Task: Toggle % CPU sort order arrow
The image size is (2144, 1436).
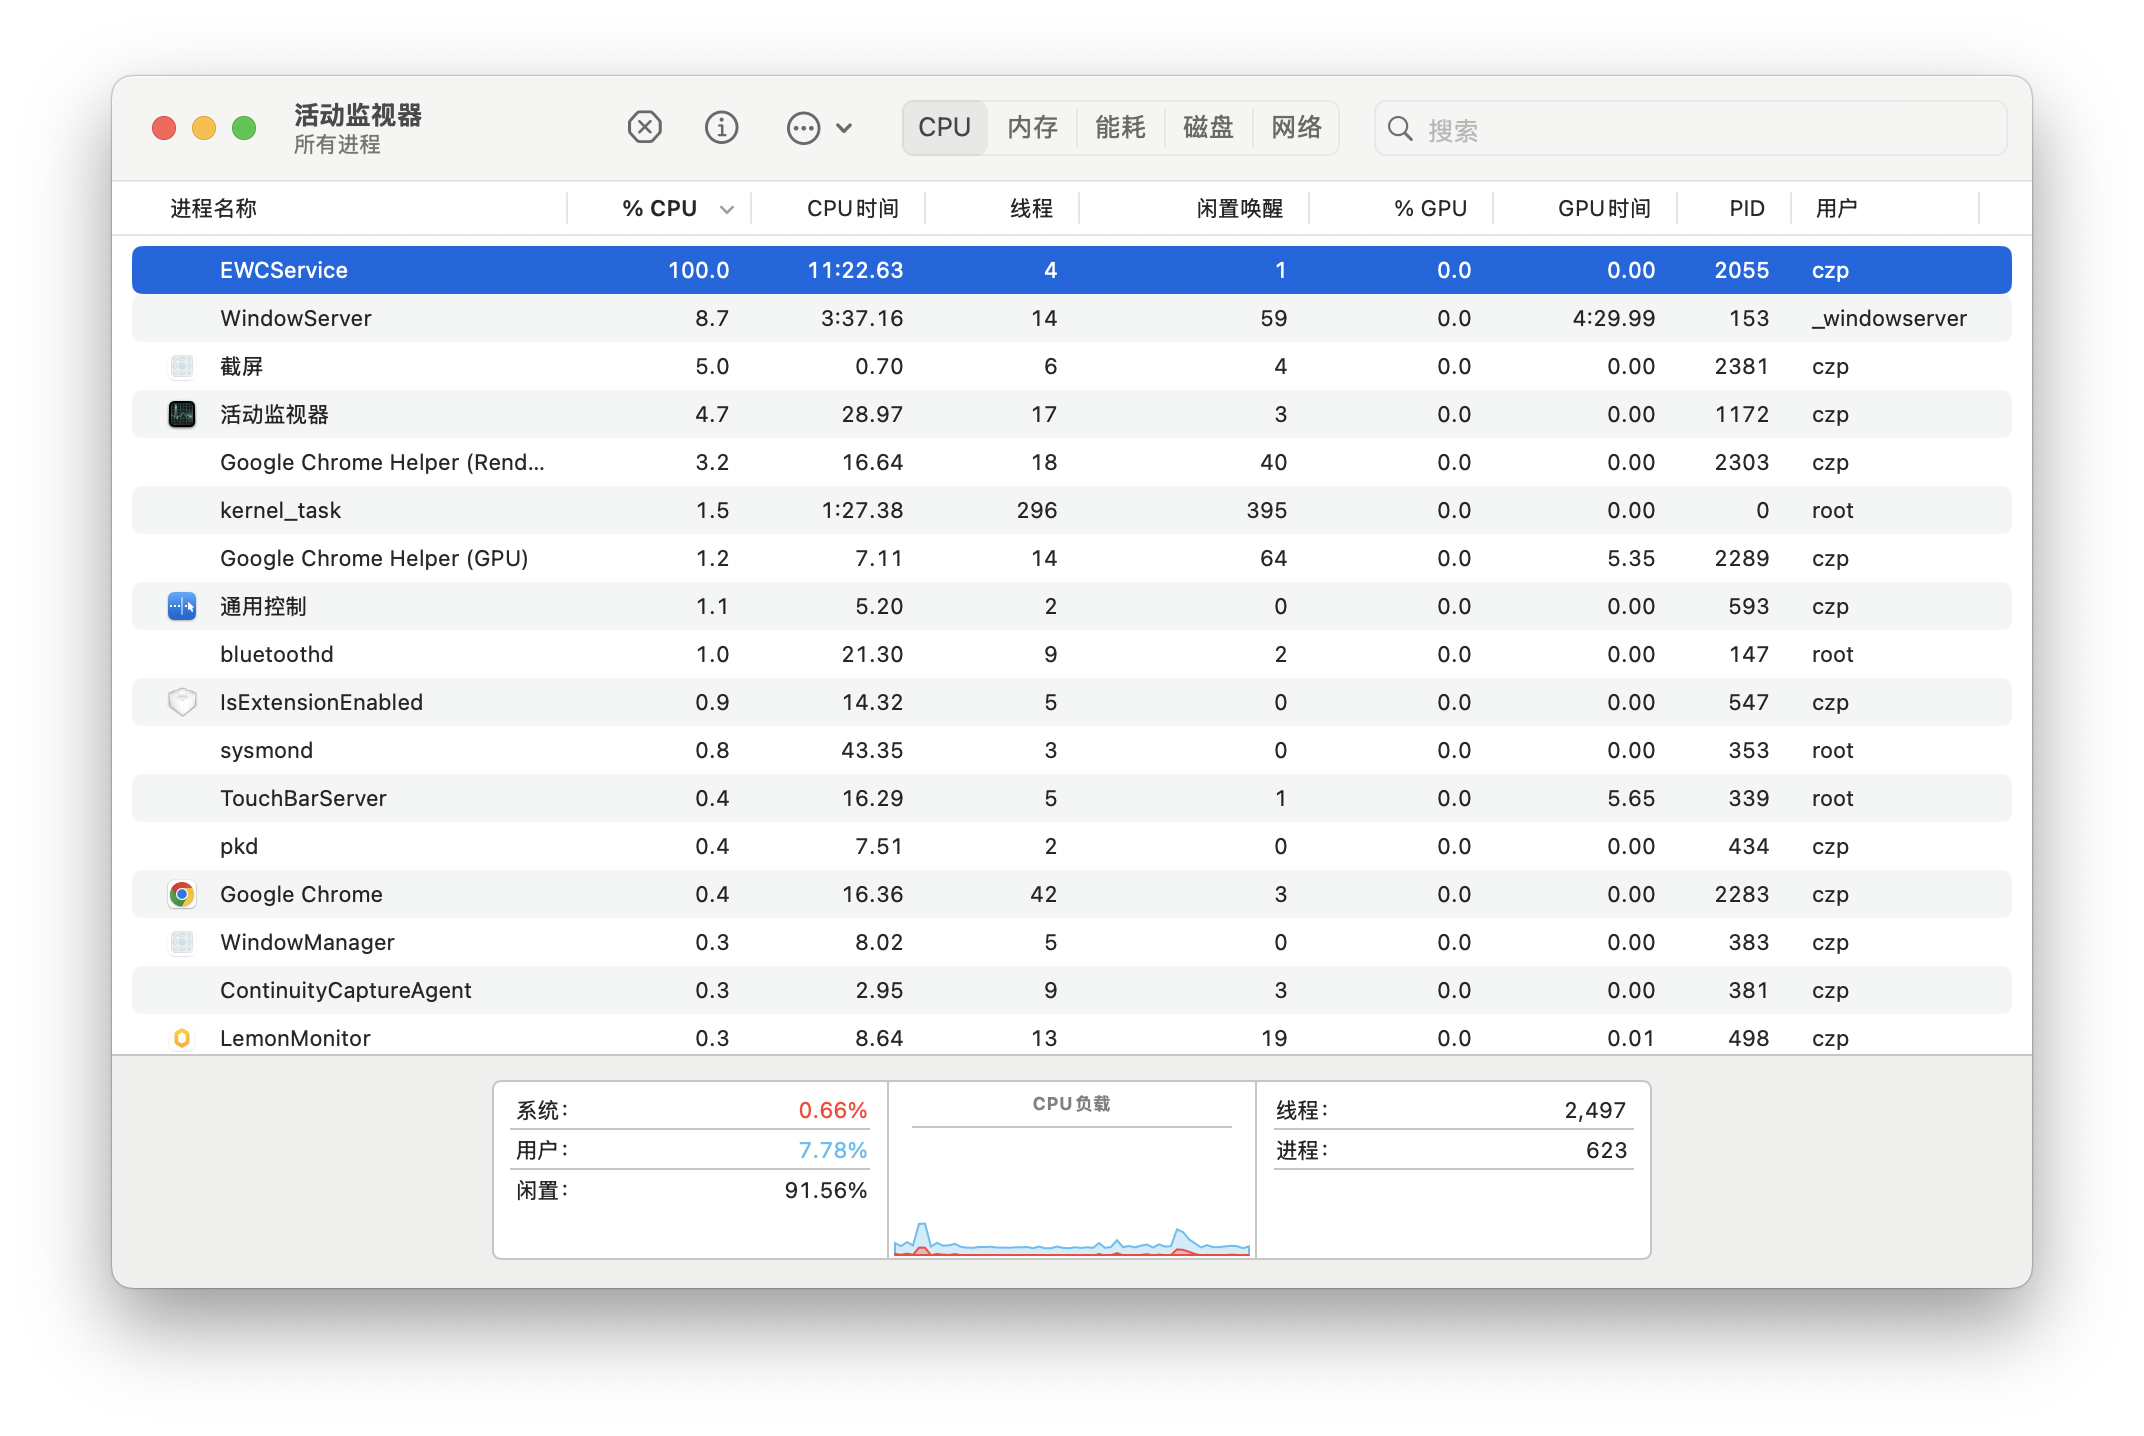Action: 727,209
